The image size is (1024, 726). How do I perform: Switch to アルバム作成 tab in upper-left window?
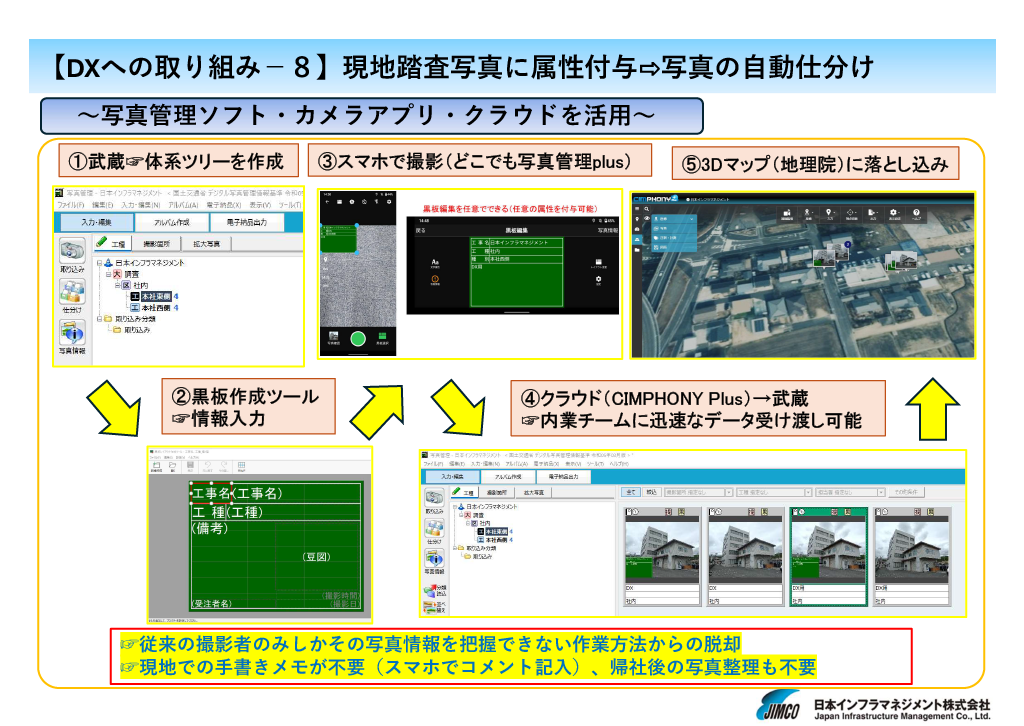(171, 223)
